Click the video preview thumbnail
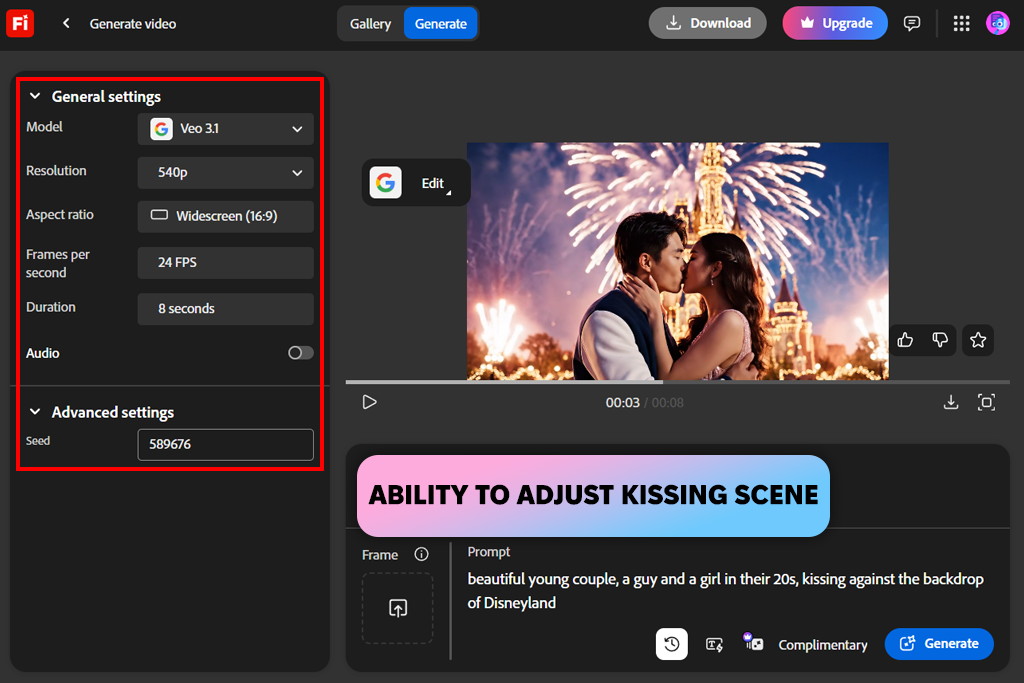Image resolution: width=1024 pixels, height=683 pixels. (677, 261)
